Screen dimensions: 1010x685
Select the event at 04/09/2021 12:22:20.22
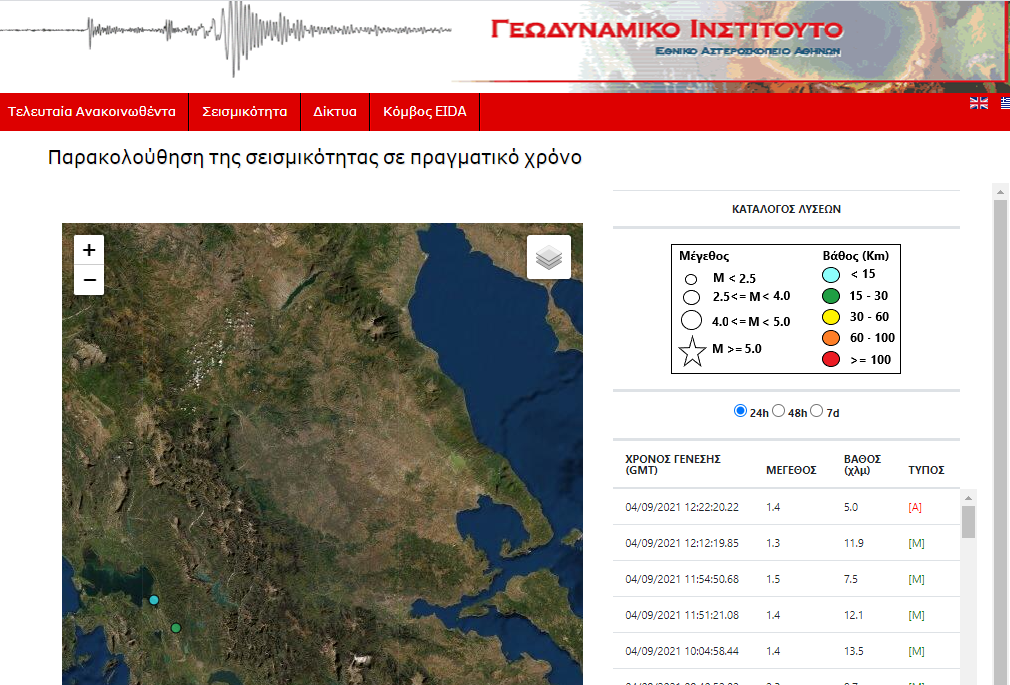pyautogui.click(x=786, y=507)
